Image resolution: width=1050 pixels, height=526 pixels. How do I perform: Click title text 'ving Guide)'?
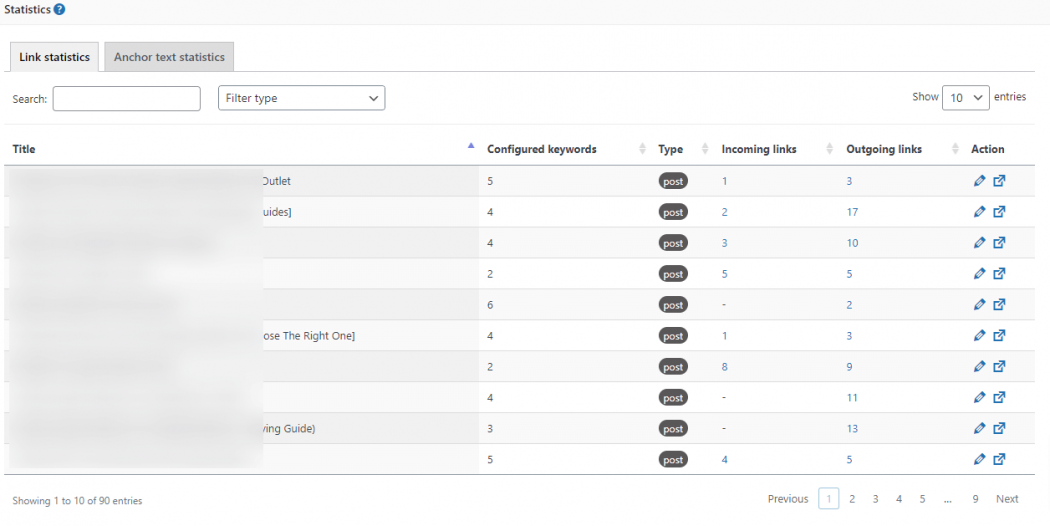click(288, 428)
